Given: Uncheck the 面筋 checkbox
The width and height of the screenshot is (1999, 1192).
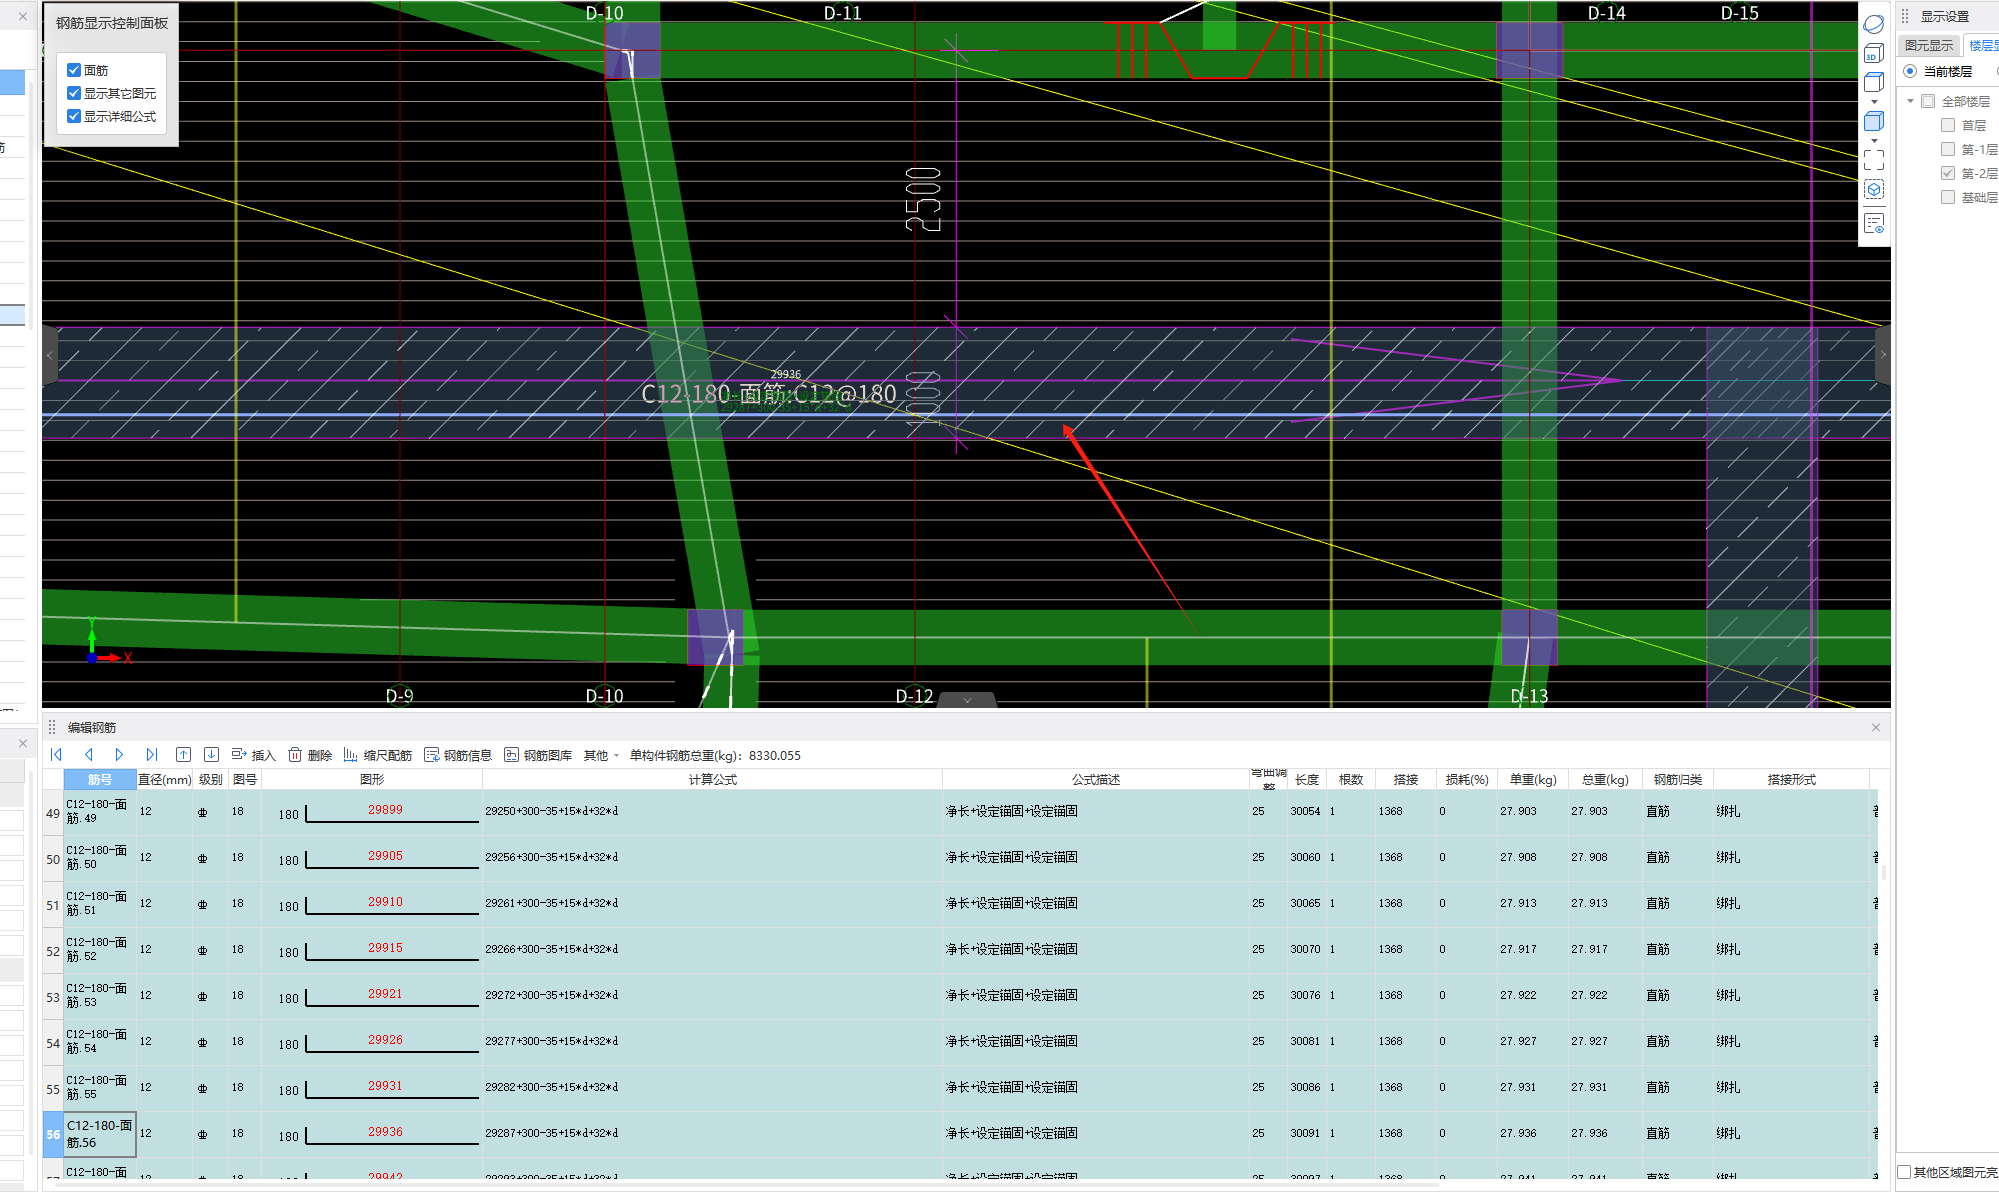Looking at the screenshot, I should [74, 70].
